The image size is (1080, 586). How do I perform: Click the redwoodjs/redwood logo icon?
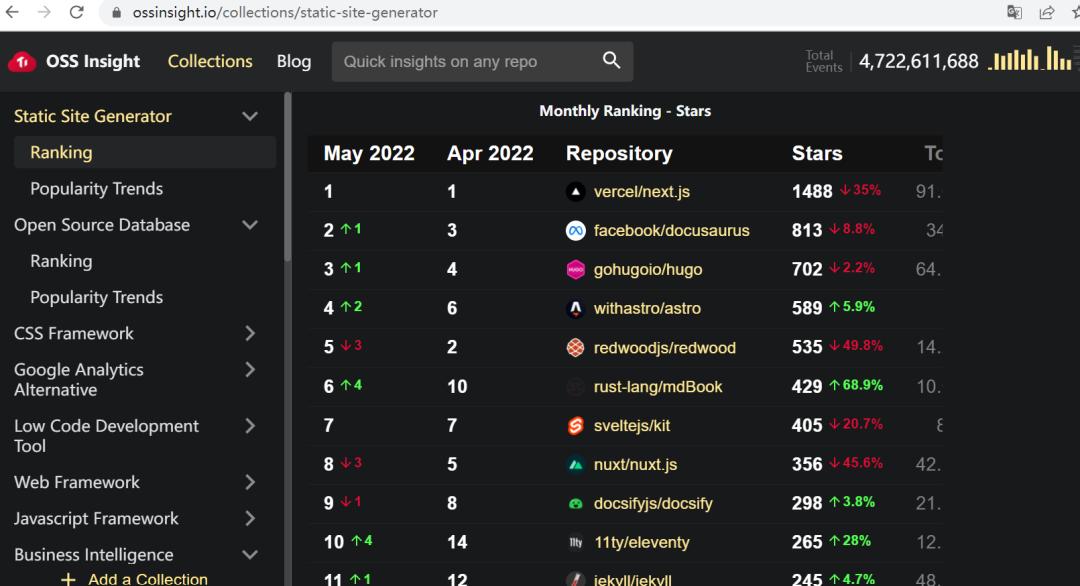575,348
